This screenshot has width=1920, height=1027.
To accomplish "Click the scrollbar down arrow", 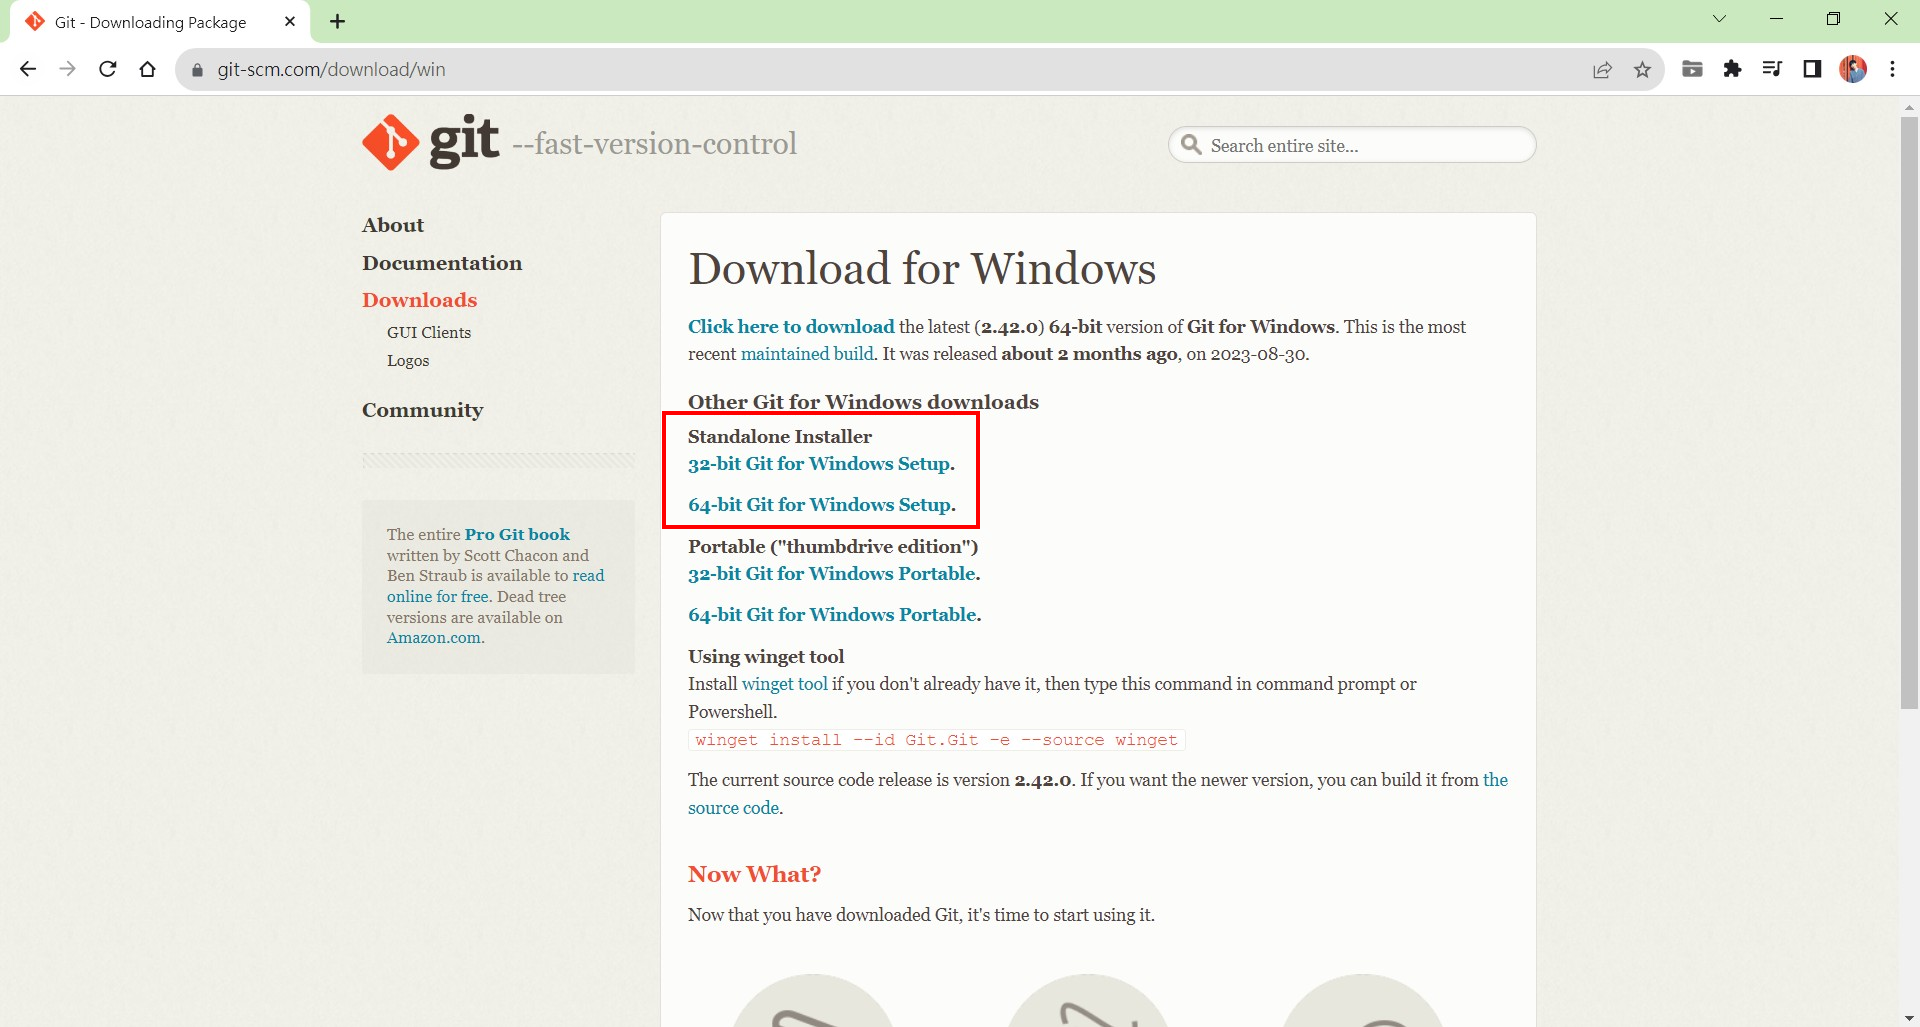I will [x=1910, y=1018].
